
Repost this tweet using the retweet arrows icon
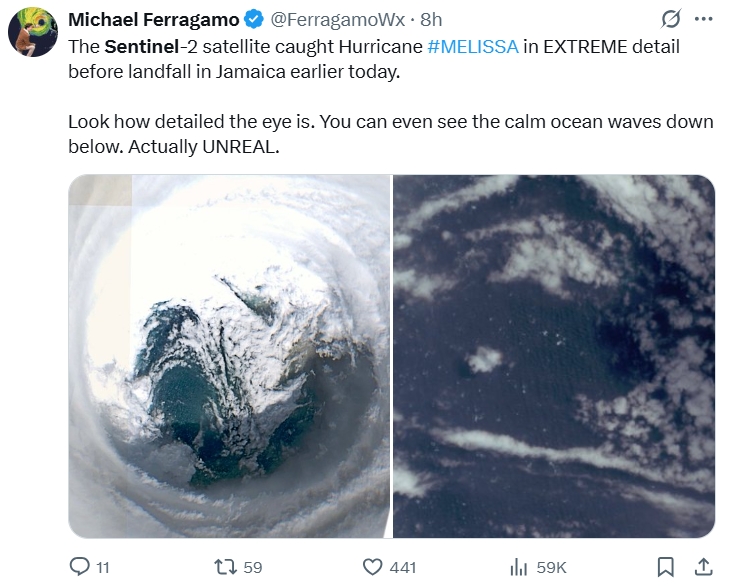pos(226,567)
